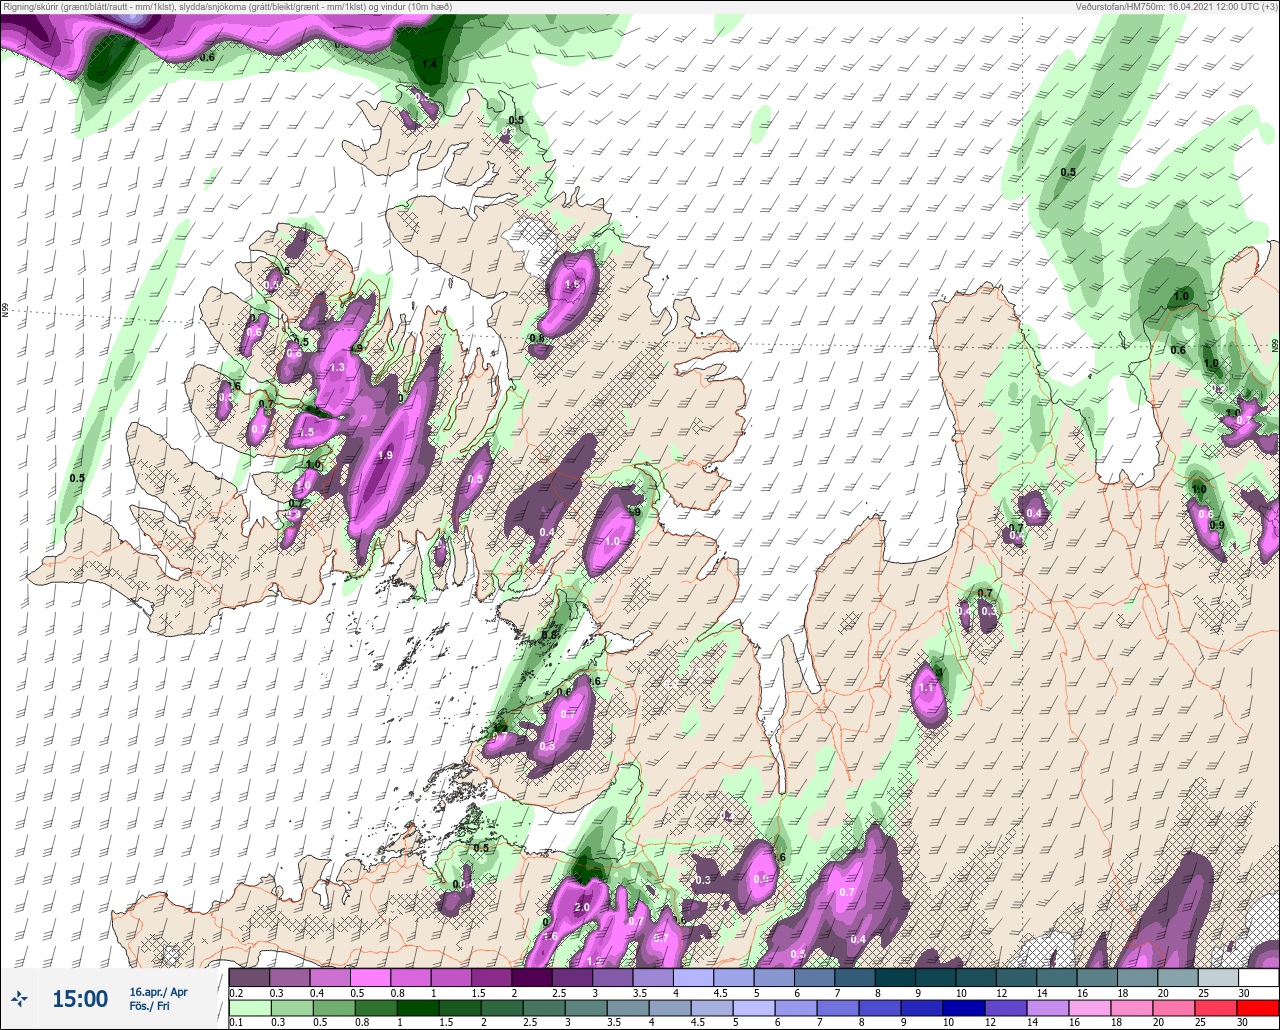Viewport: 1280px width, 1030px height.
Task: Click upper legend row swatch labeled 12
Action: click(1016, 977)
